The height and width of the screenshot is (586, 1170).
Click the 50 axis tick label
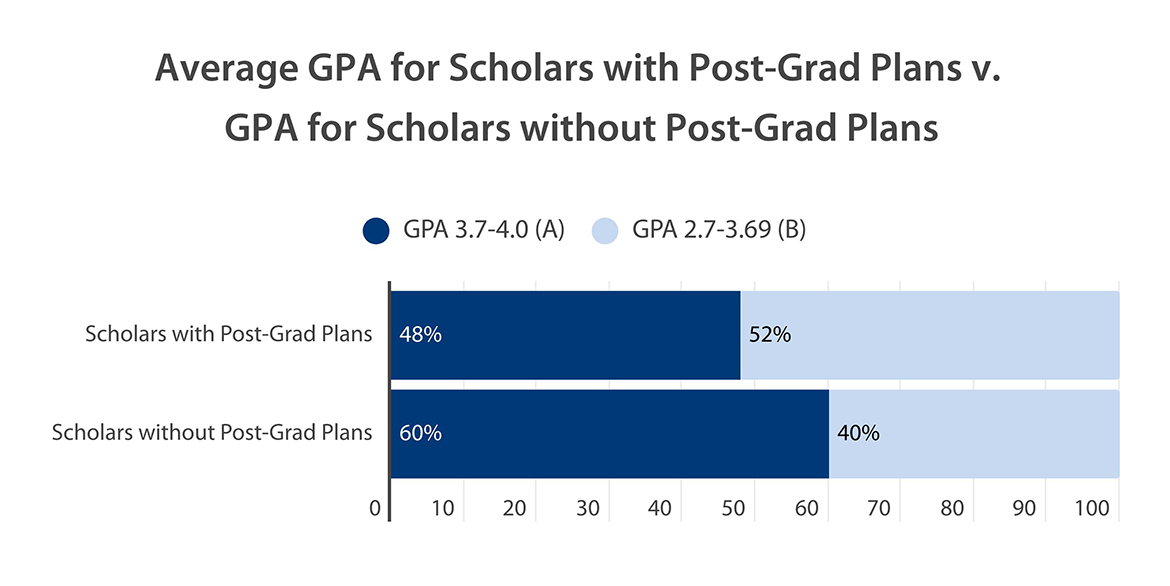(733, 508)
